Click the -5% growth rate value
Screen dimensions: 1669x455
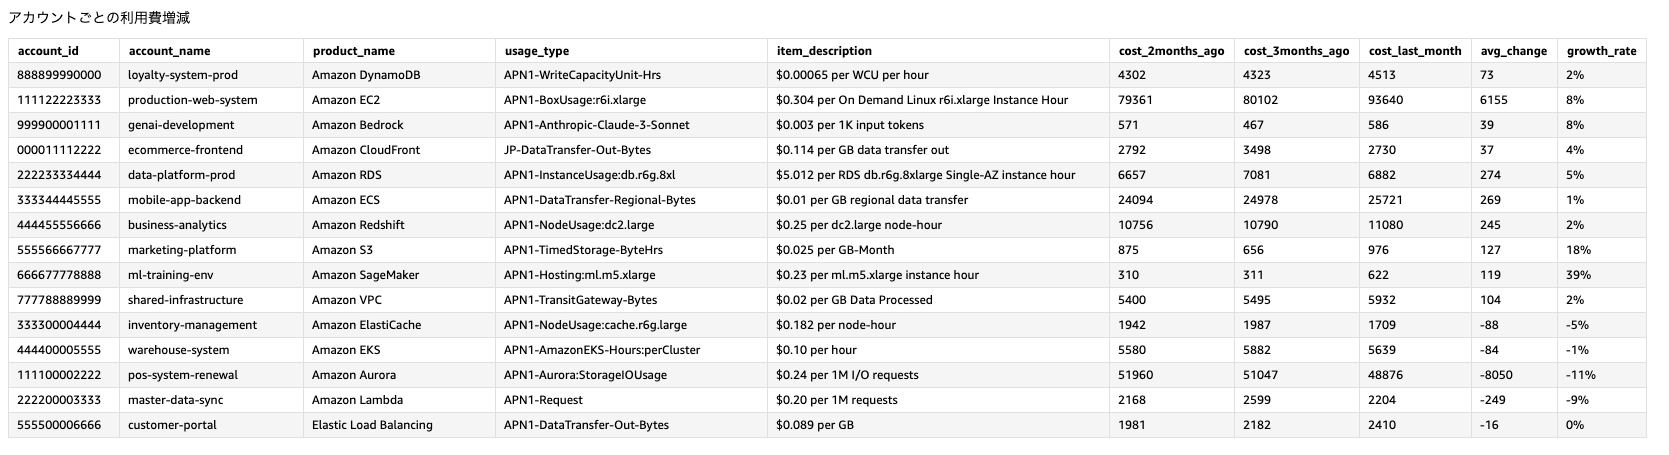[x=1578, y=325]
